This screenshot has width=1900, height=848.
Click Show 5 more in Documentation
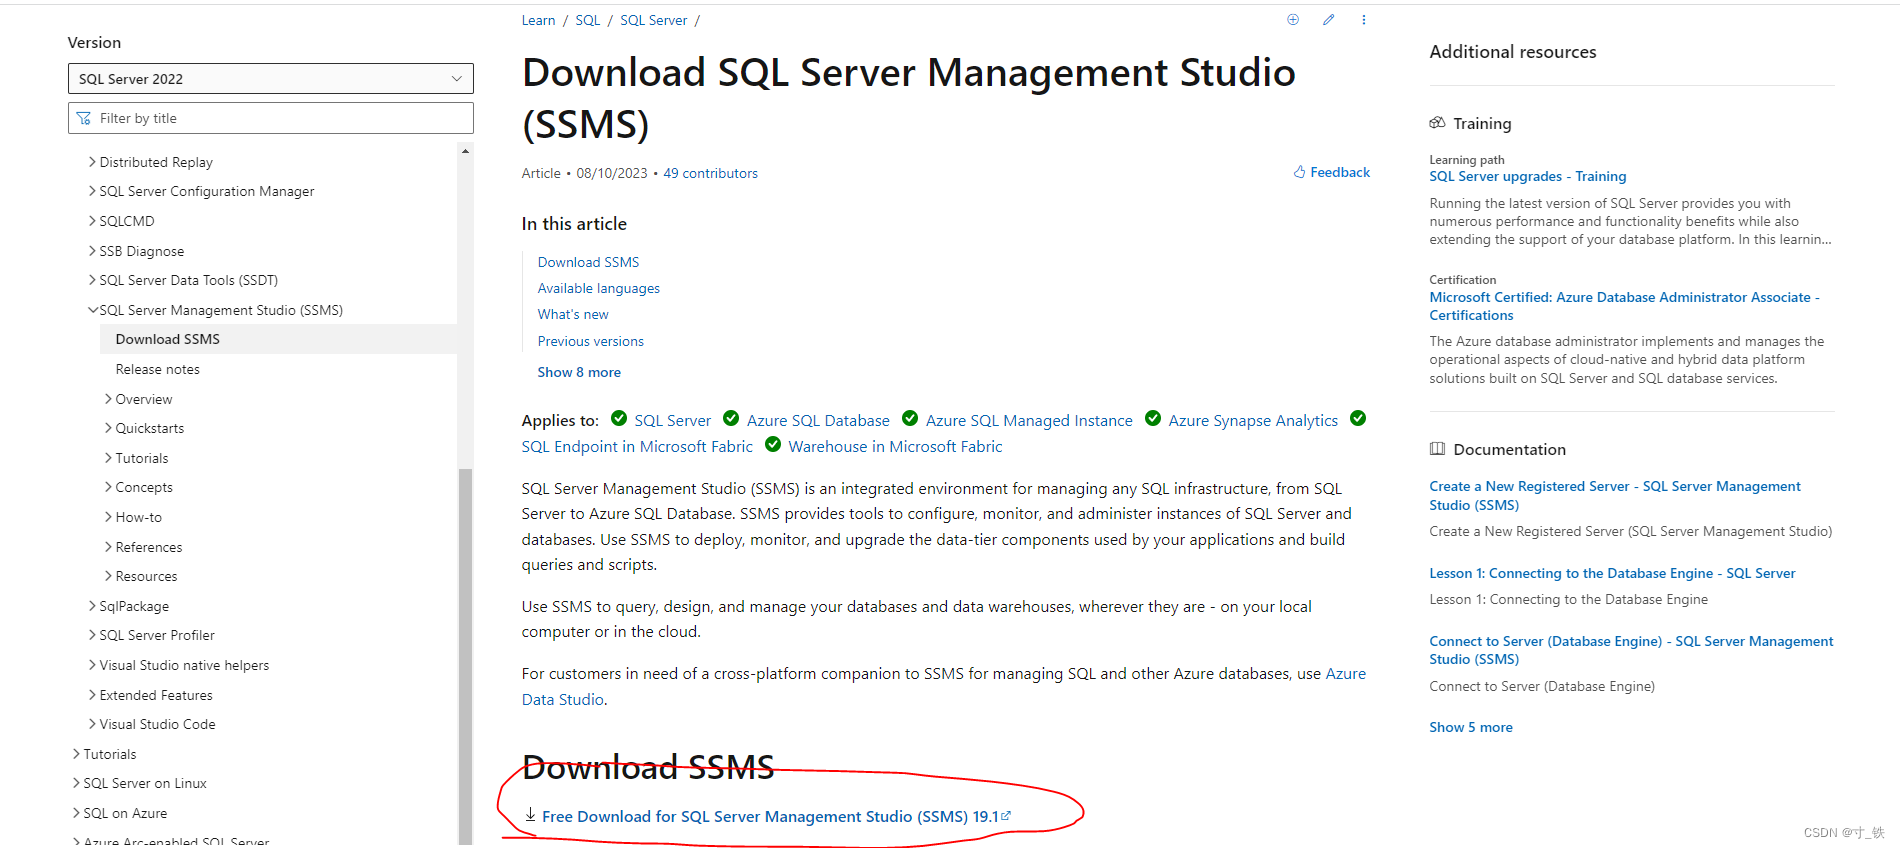coord(1471,727)
